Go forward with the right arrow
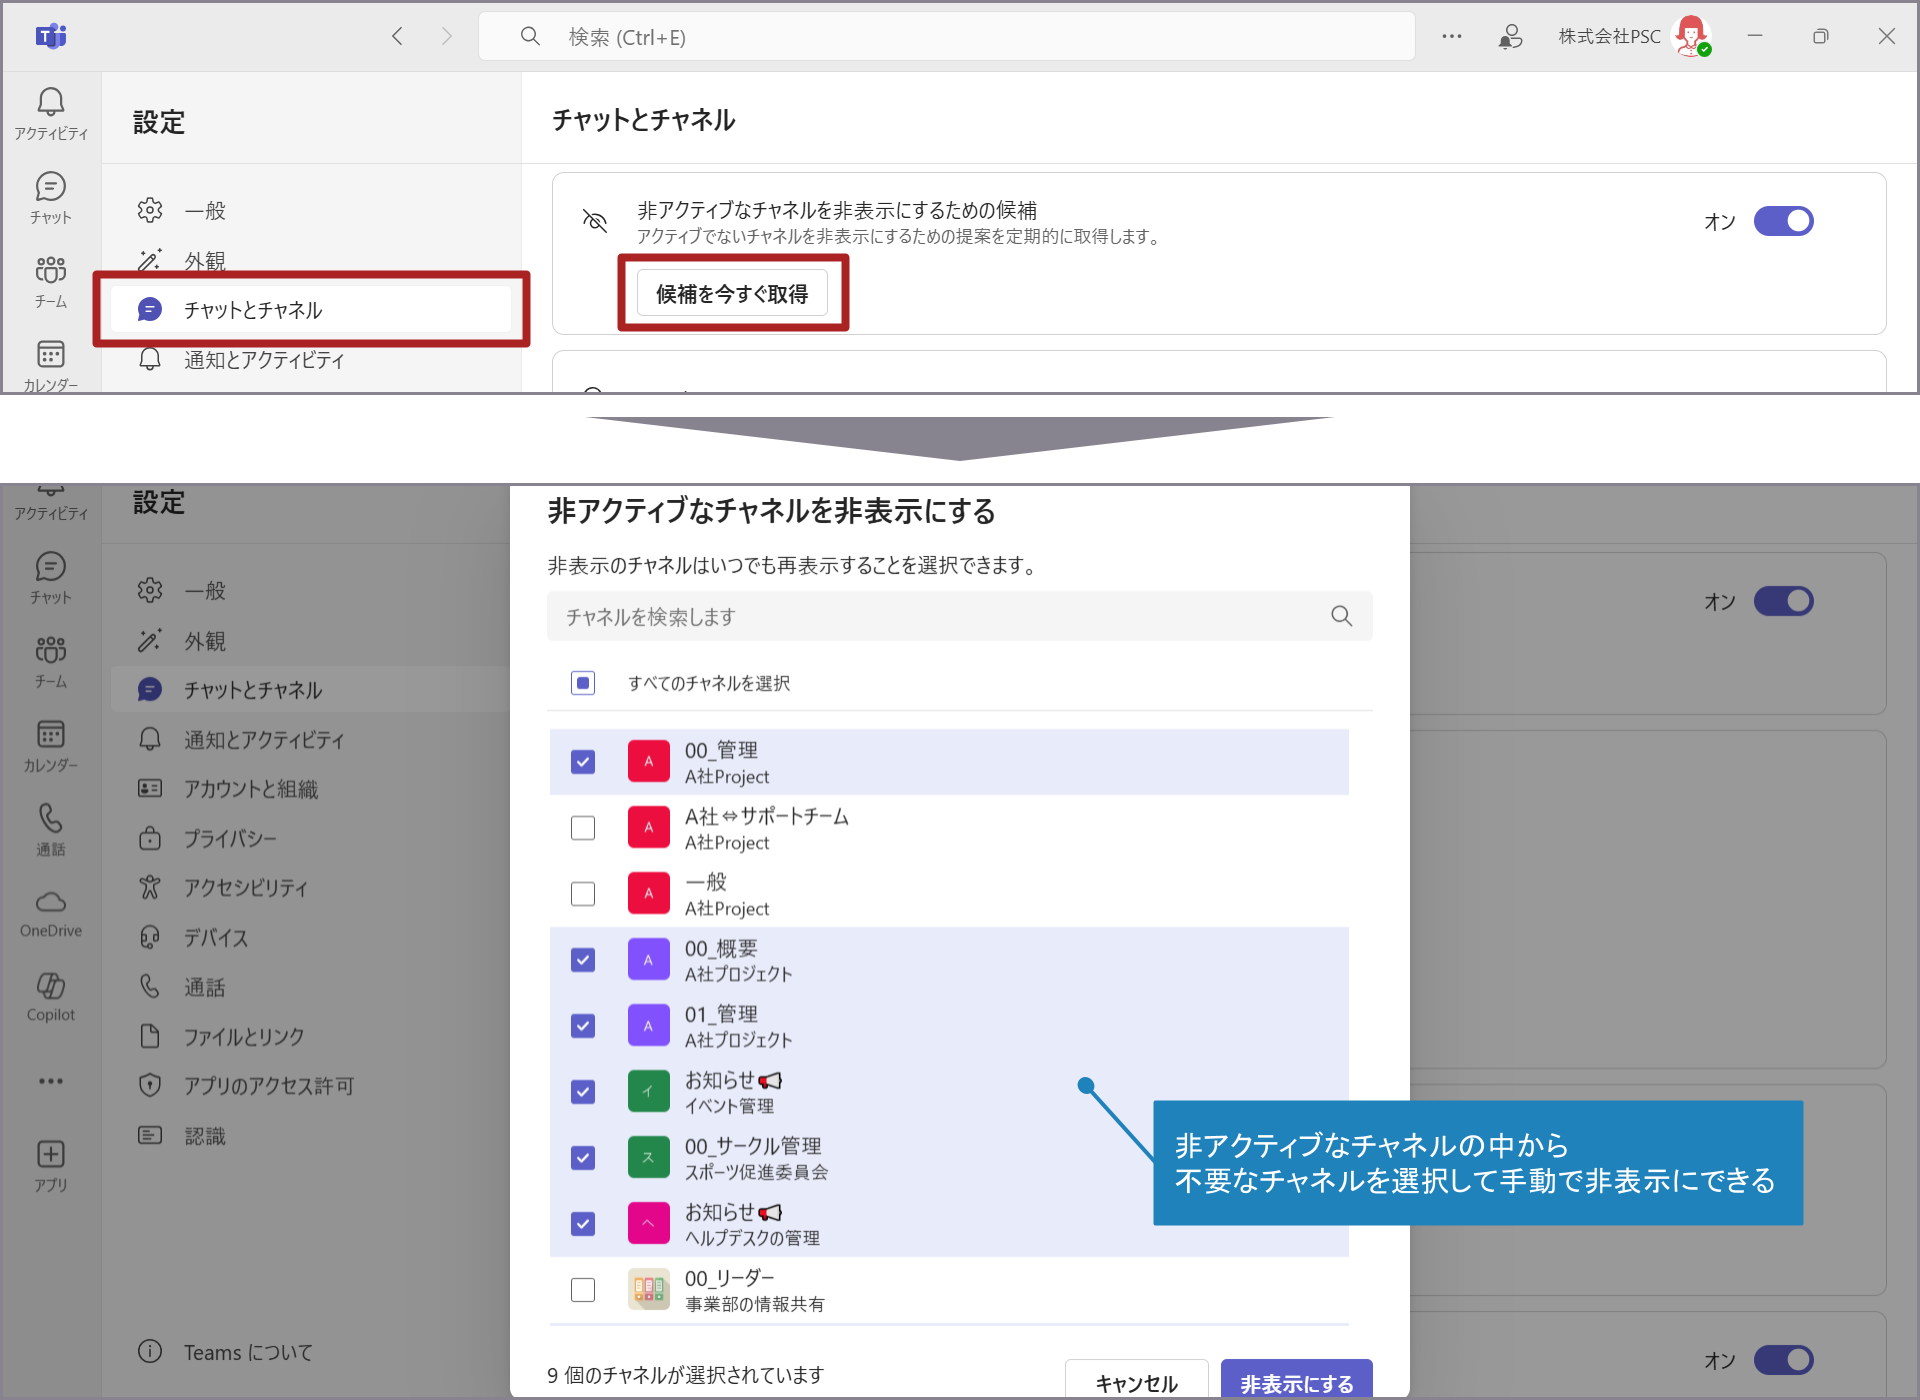 click(446, 37)
